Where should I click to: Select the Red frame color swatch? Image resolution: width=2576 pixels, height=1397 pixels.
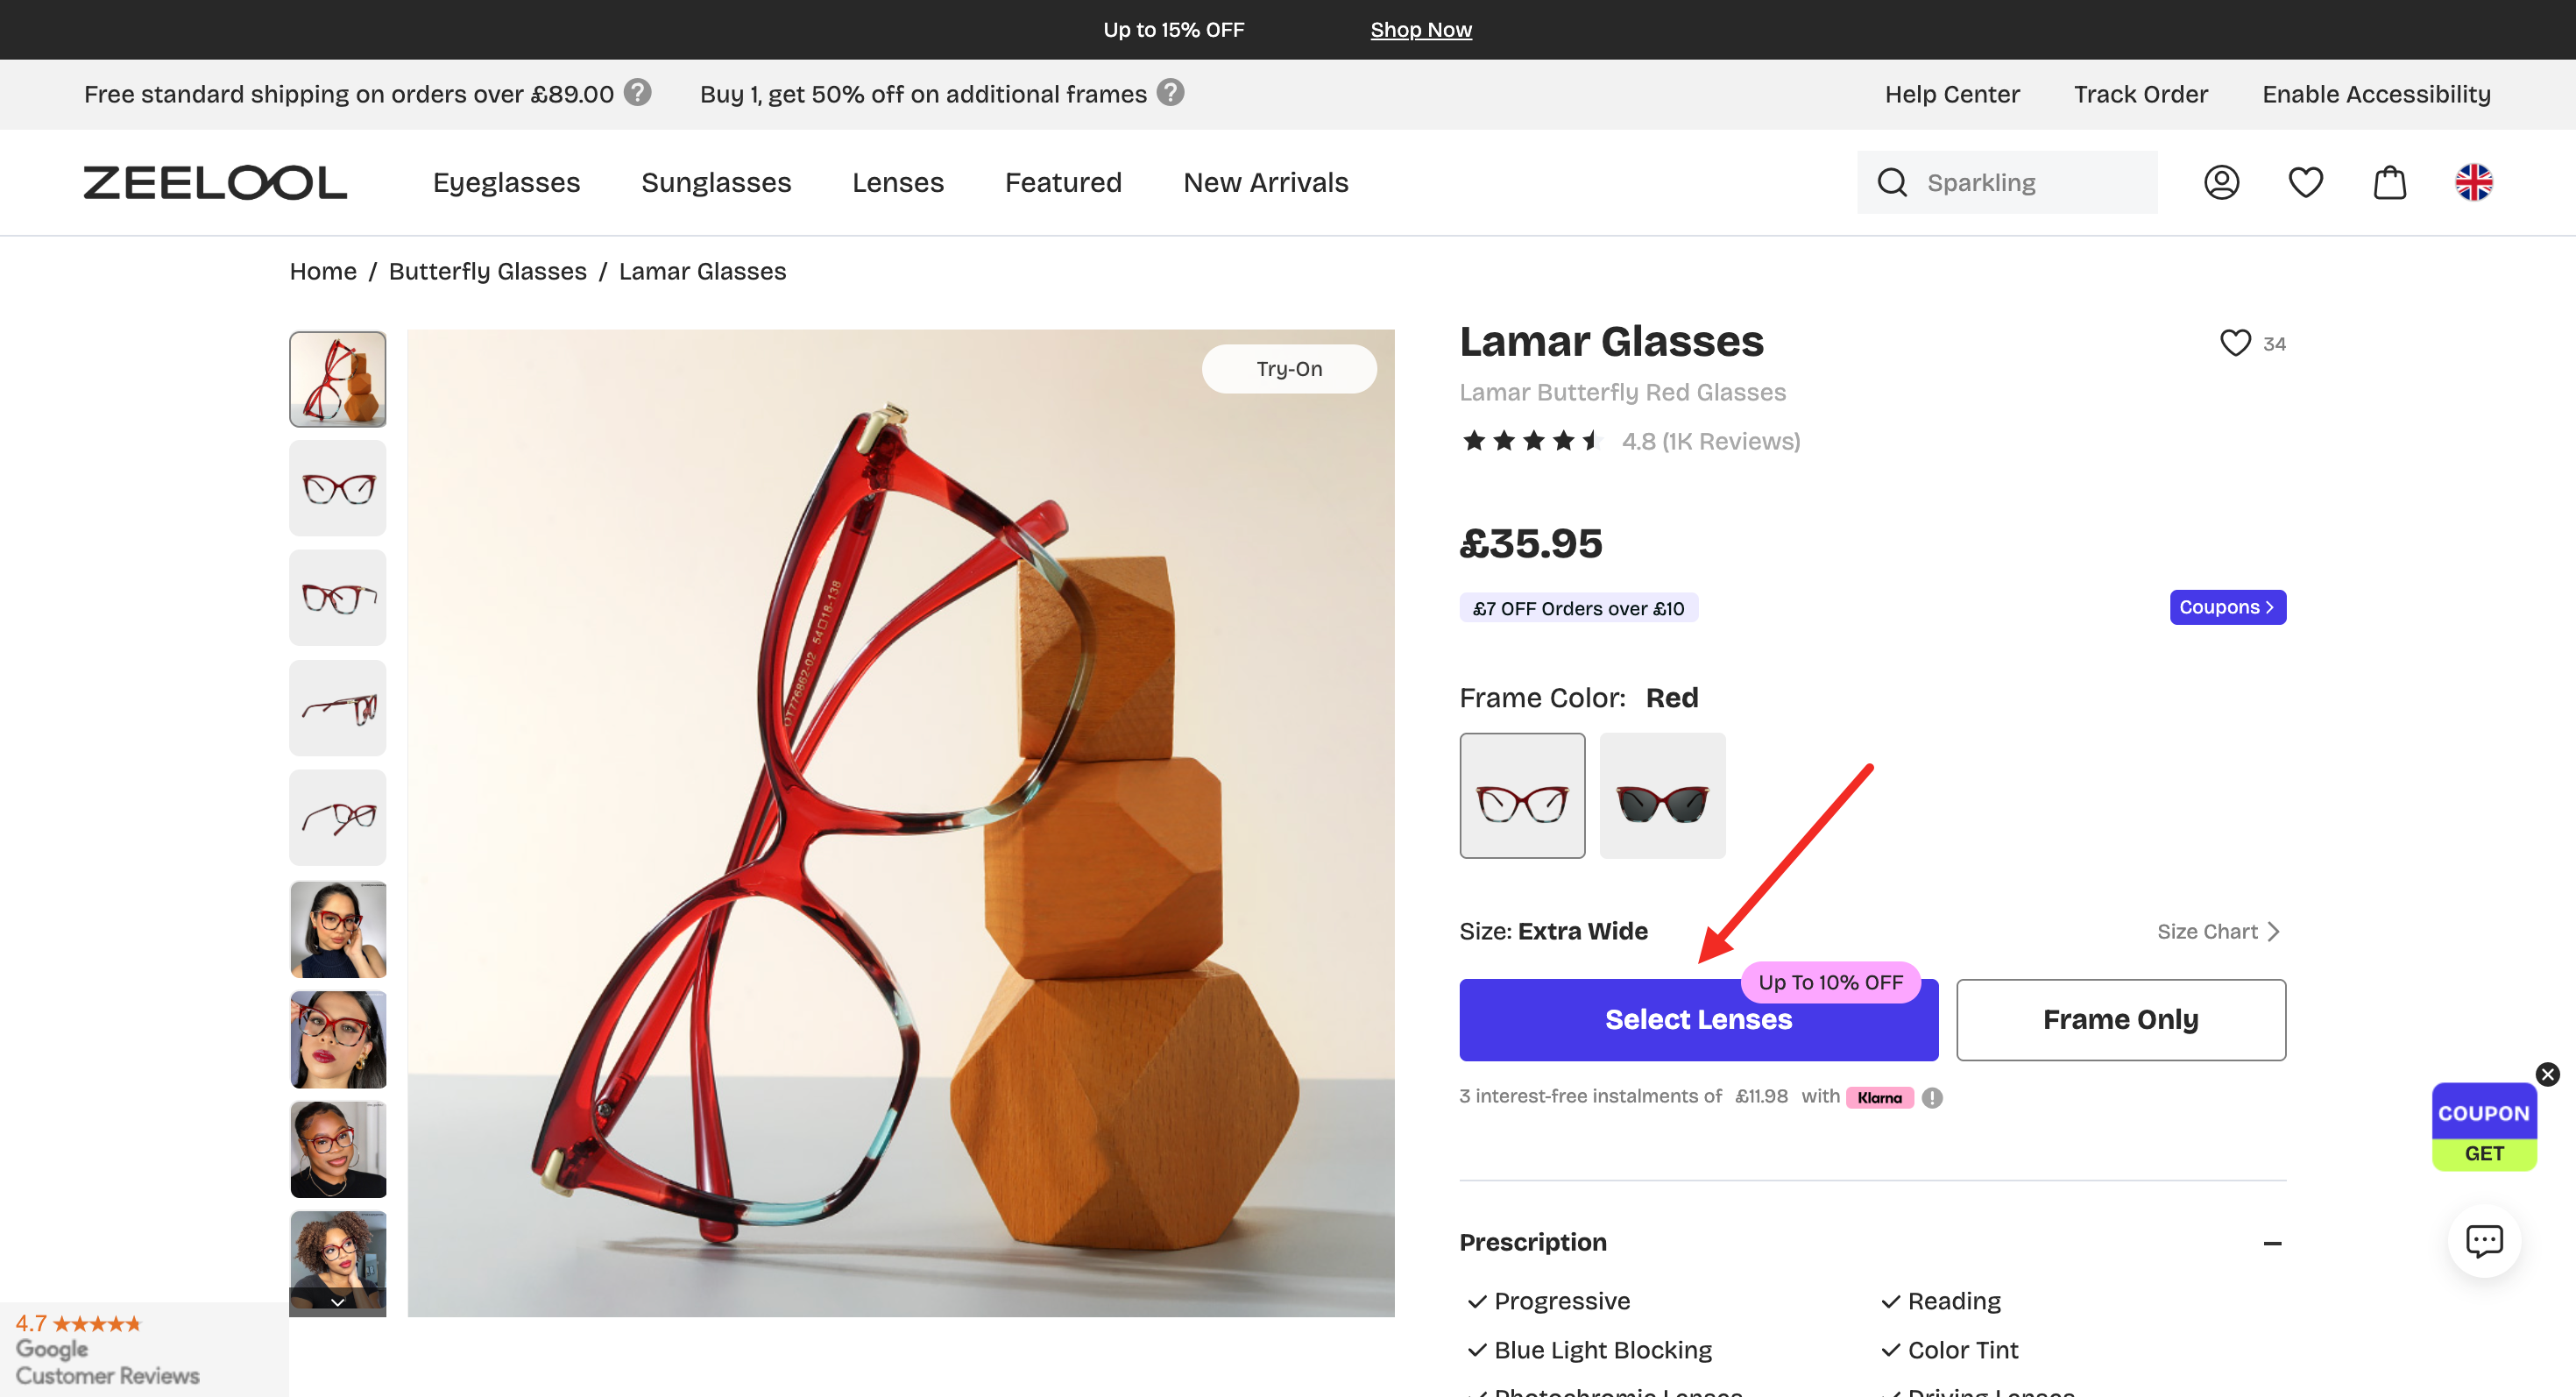[1522, 796]
